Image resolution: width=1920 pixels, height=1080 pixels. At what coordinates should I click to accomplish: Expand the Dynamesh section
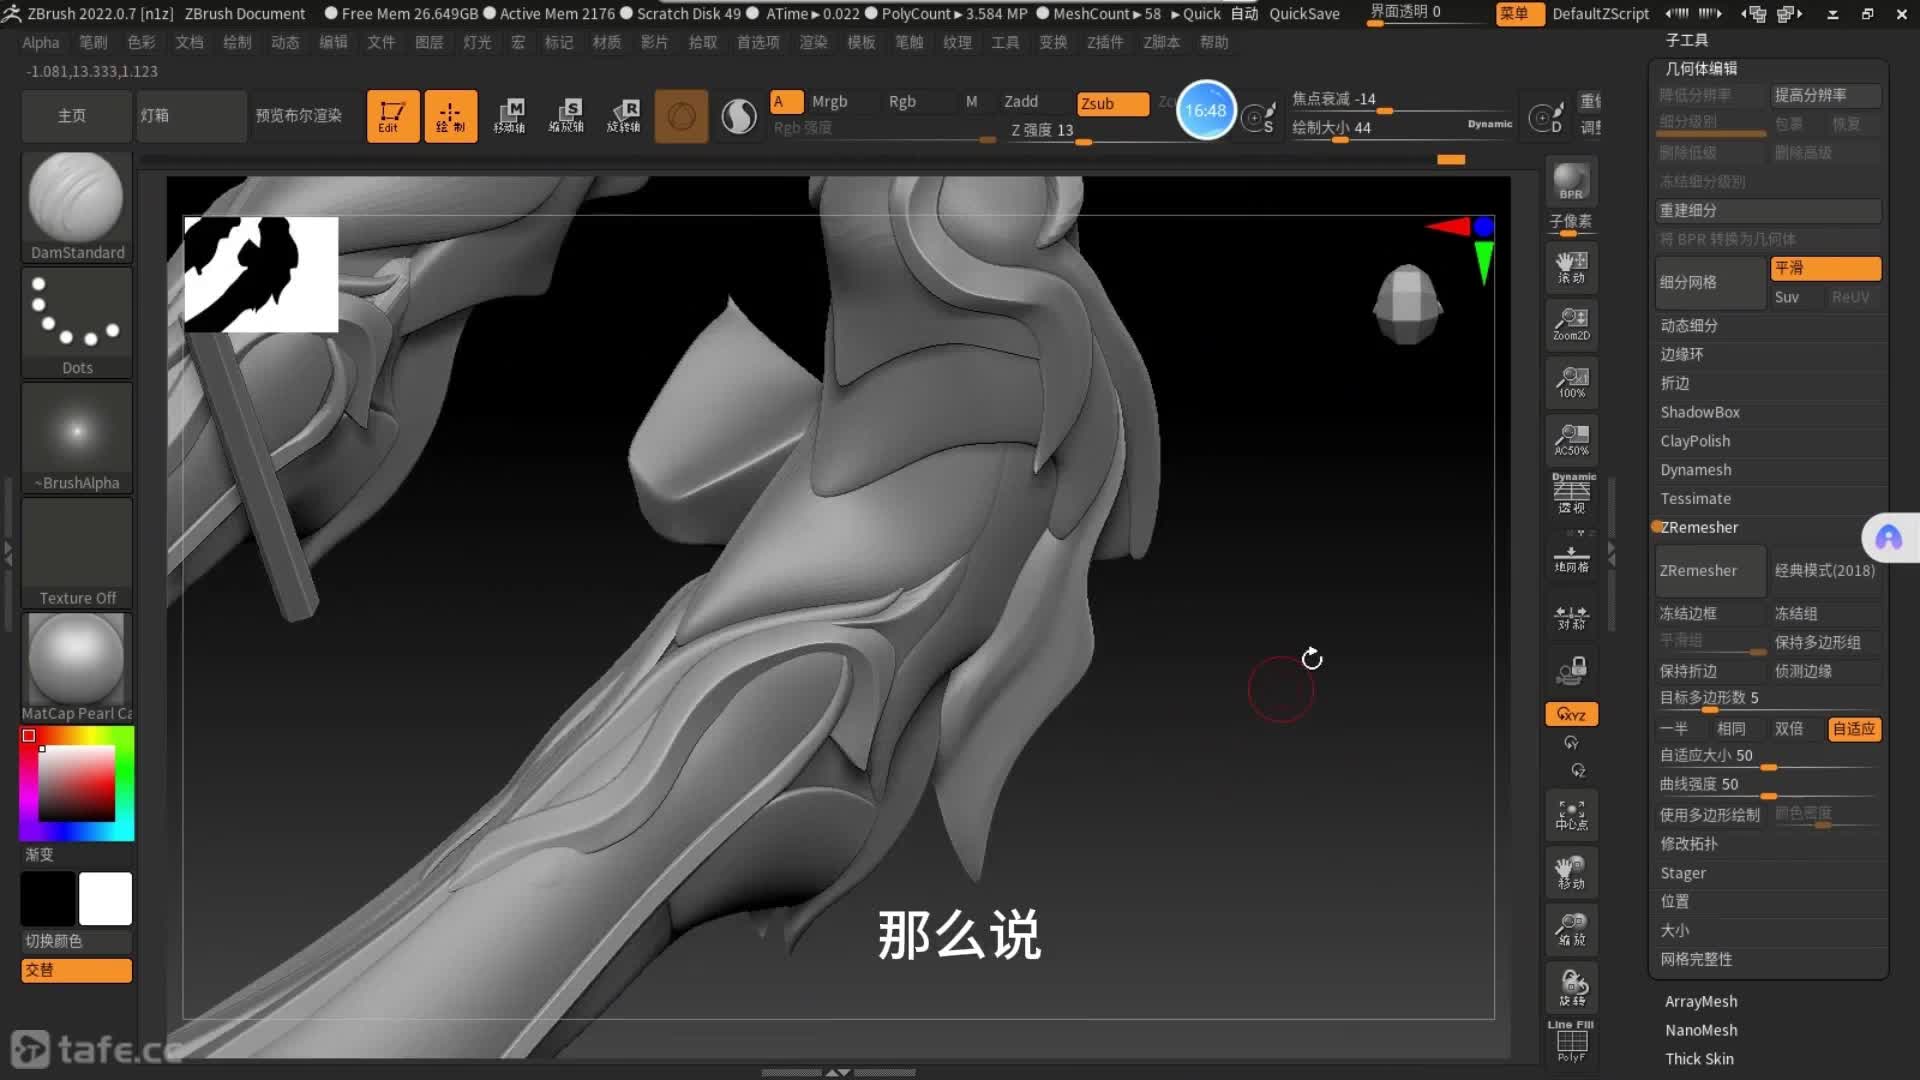coord(1695,470)
